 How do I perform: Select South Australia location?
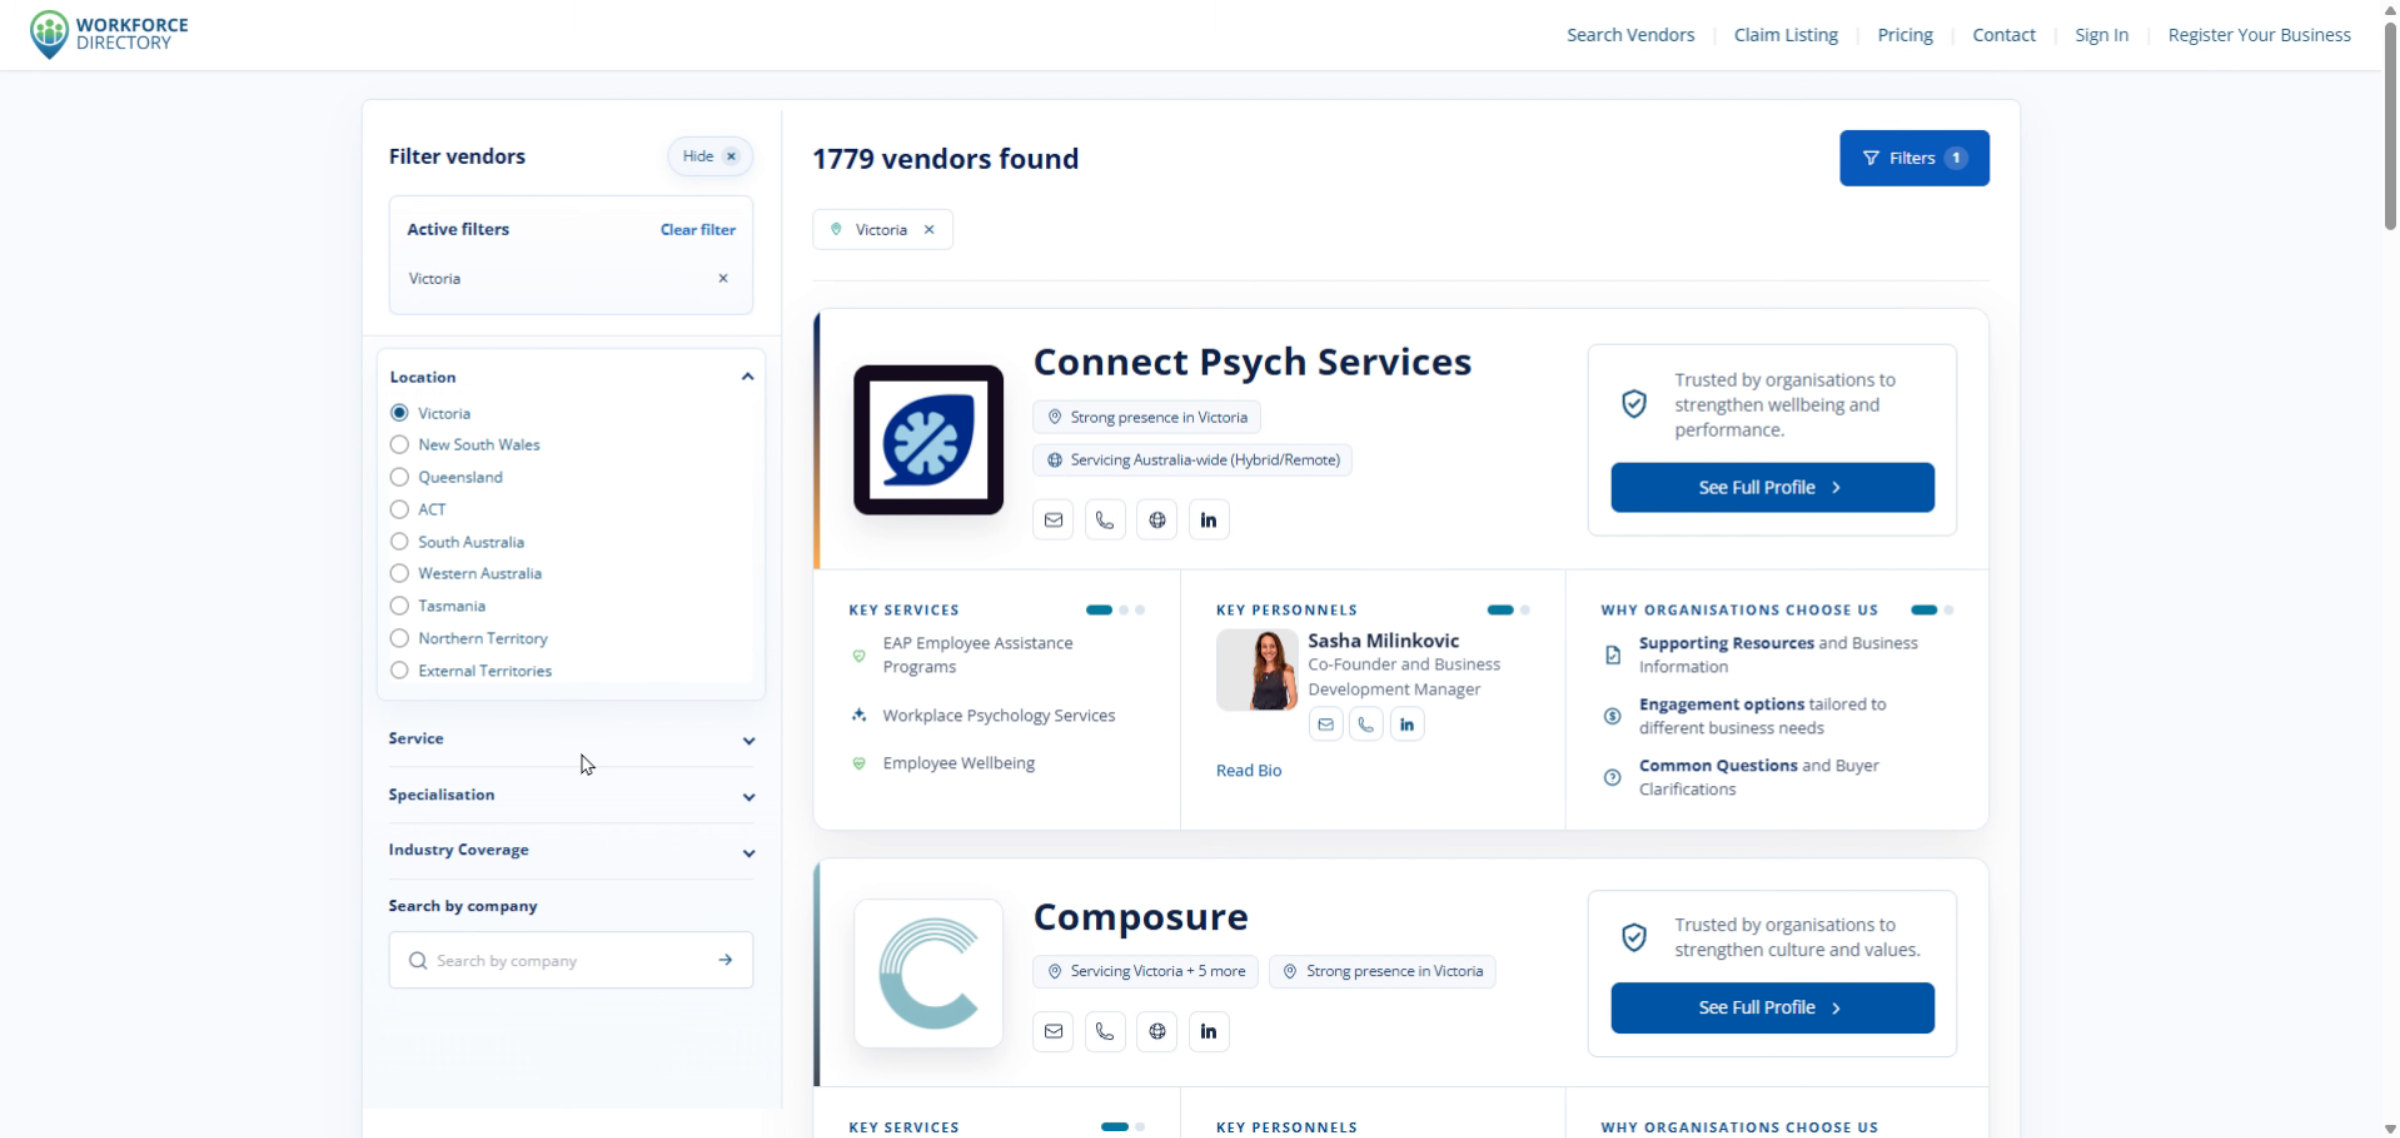coord(400,542)
